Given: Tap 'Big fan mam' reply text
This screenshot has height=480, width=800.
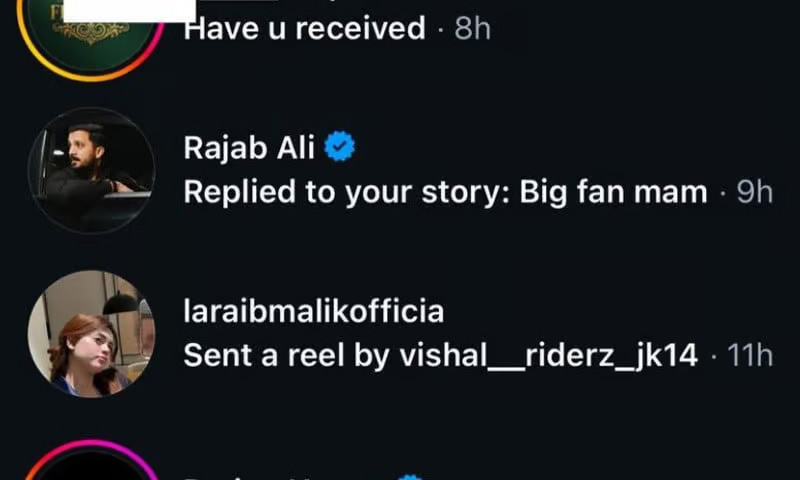Looking at the screenshot, I should (x=613, y=192).
